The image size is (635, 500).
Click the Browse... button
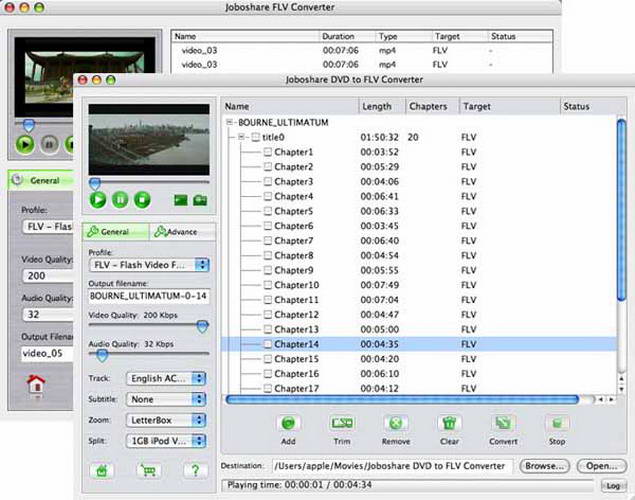(x=545, y=465)
